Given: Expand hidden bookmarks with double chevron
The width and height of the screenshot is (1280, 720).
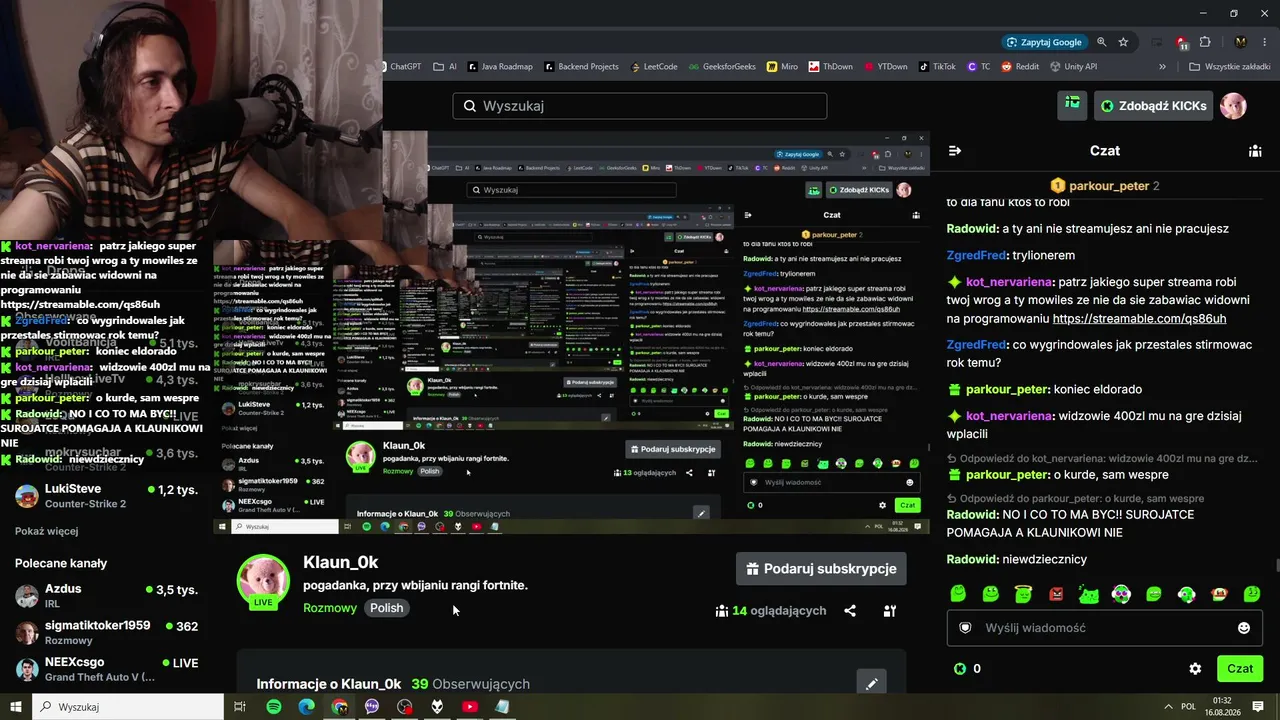Looking at the screenshot, I should pyautogui.click(x=1162, y=67).
